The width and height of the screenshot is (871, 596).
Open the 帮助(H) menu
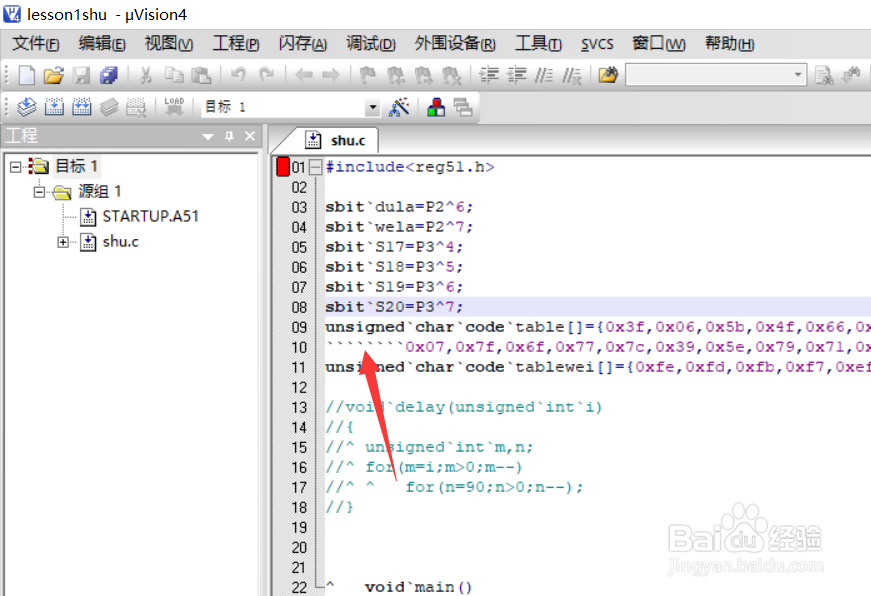[730, 43]
